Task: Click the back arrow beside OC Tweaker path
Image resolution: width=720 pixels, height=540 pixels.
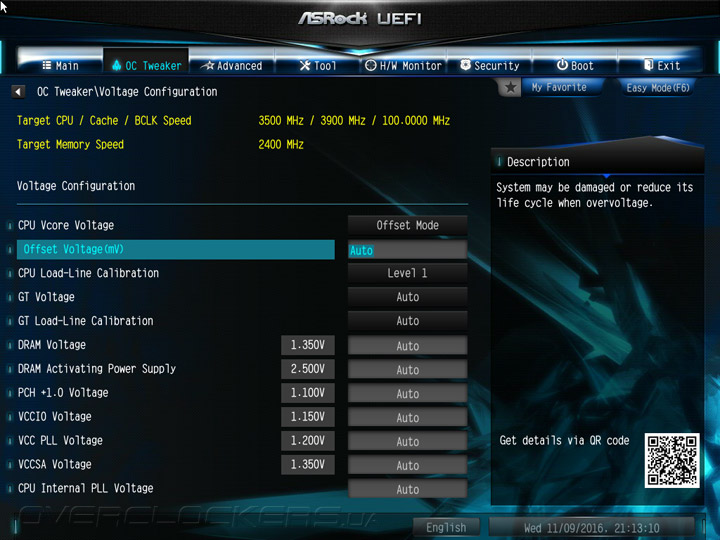Action: point(18,92)
